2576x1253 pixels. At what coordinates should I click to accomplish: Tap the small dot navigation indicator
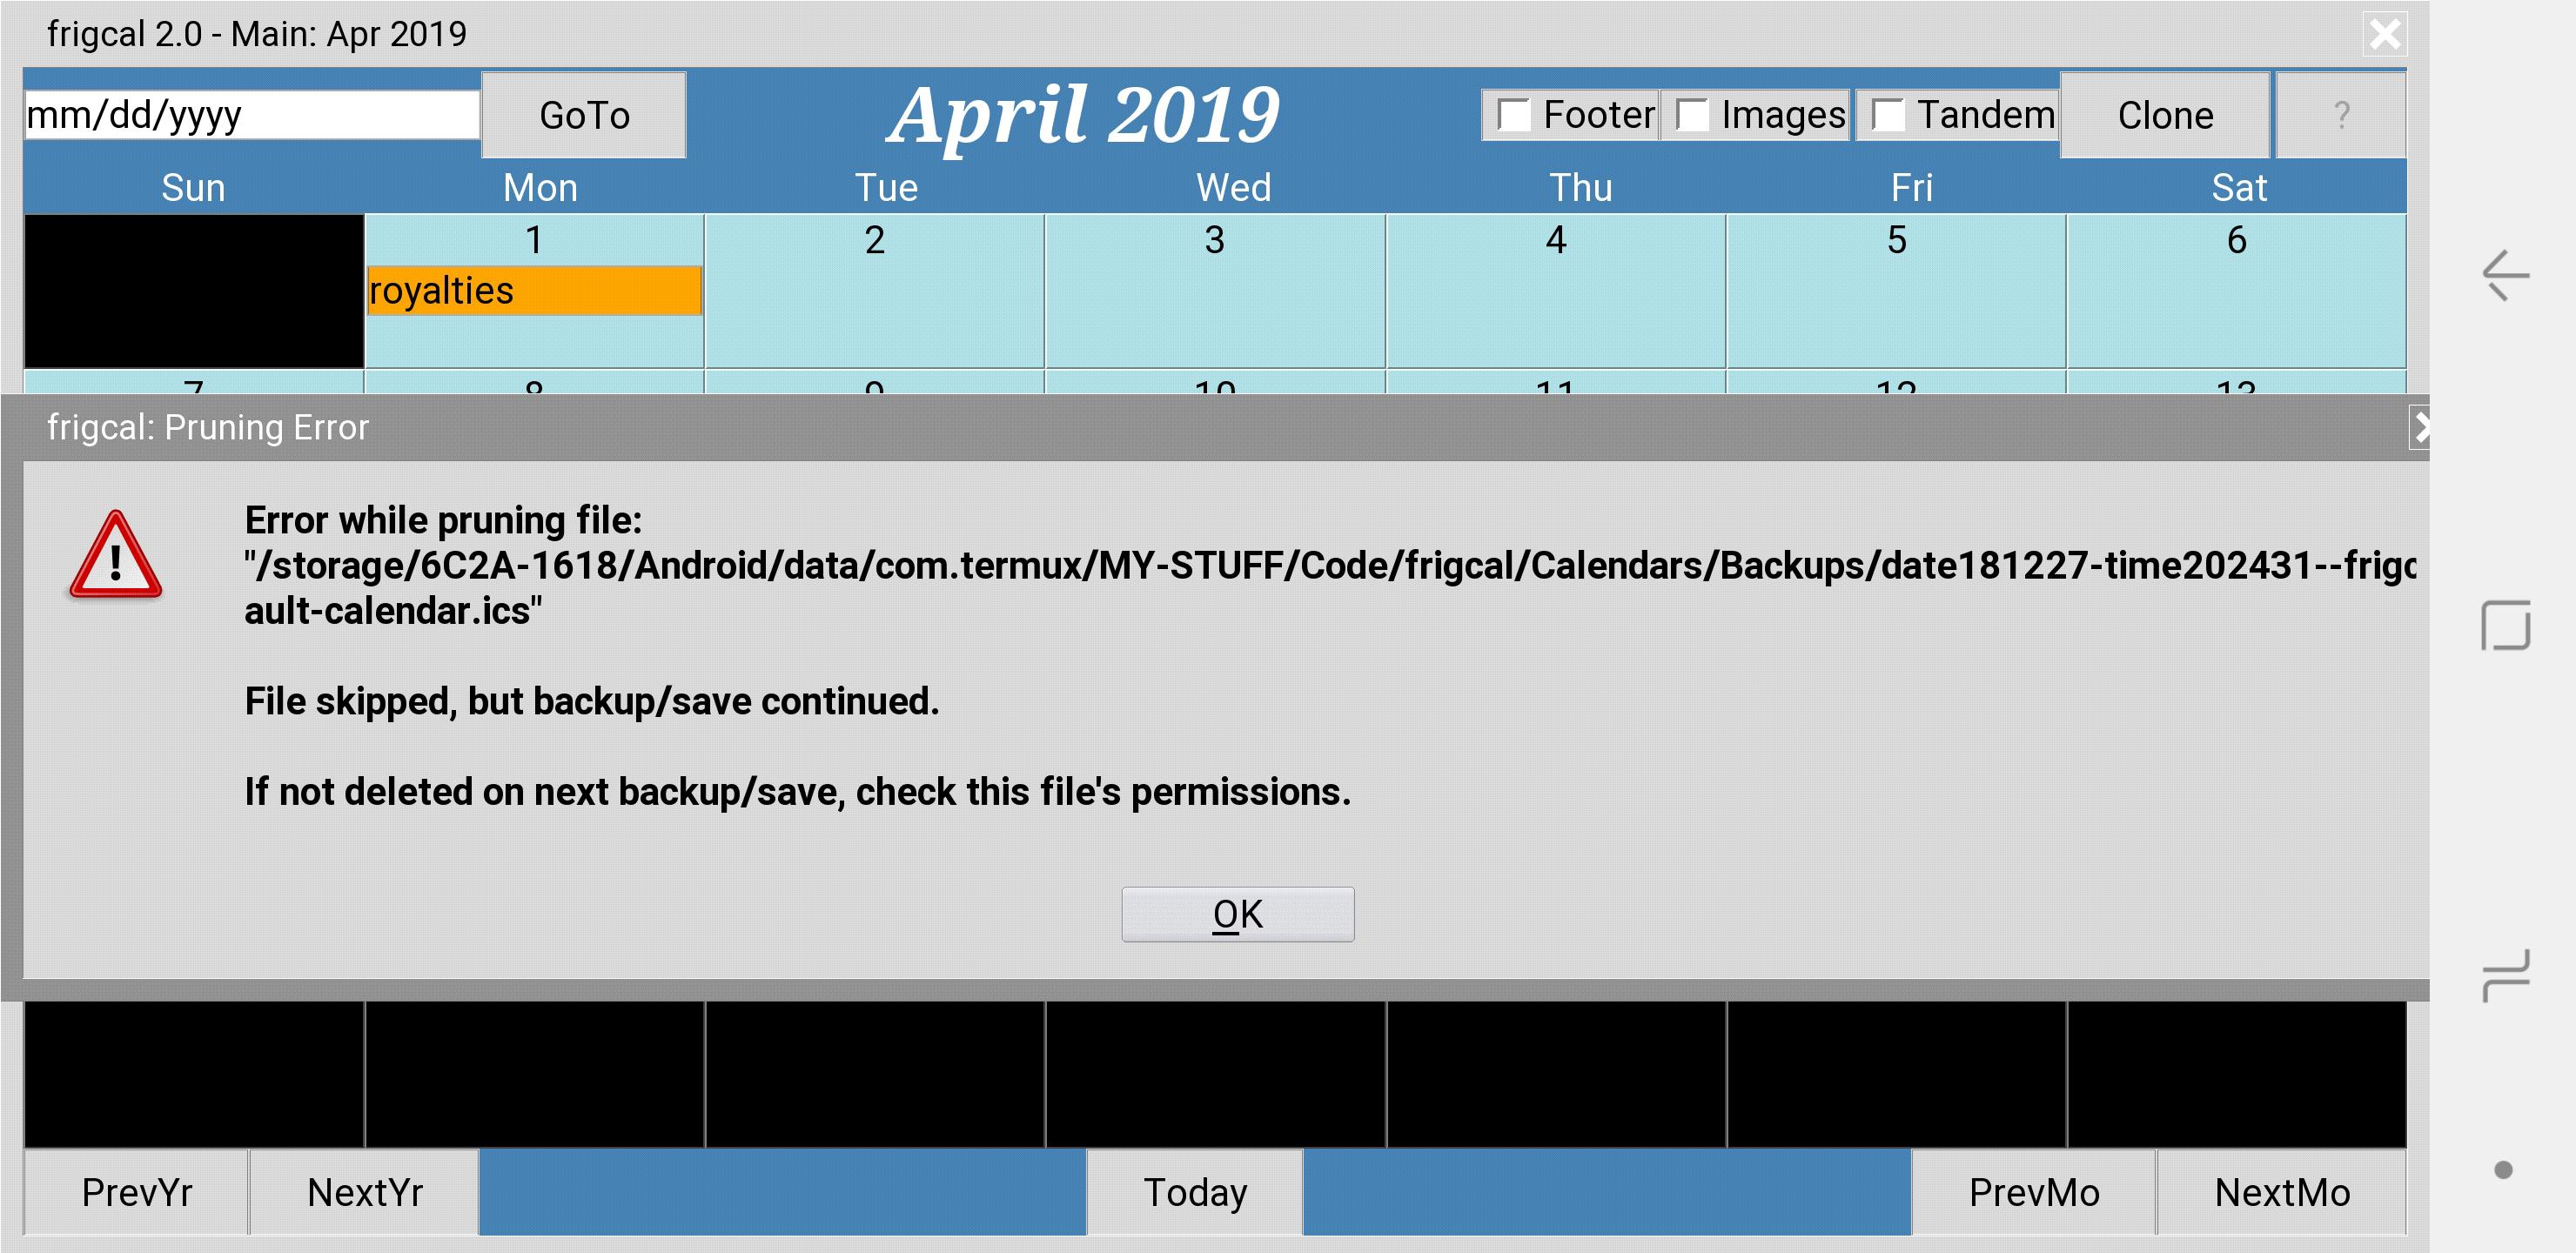click(x=2503, y=1169)
